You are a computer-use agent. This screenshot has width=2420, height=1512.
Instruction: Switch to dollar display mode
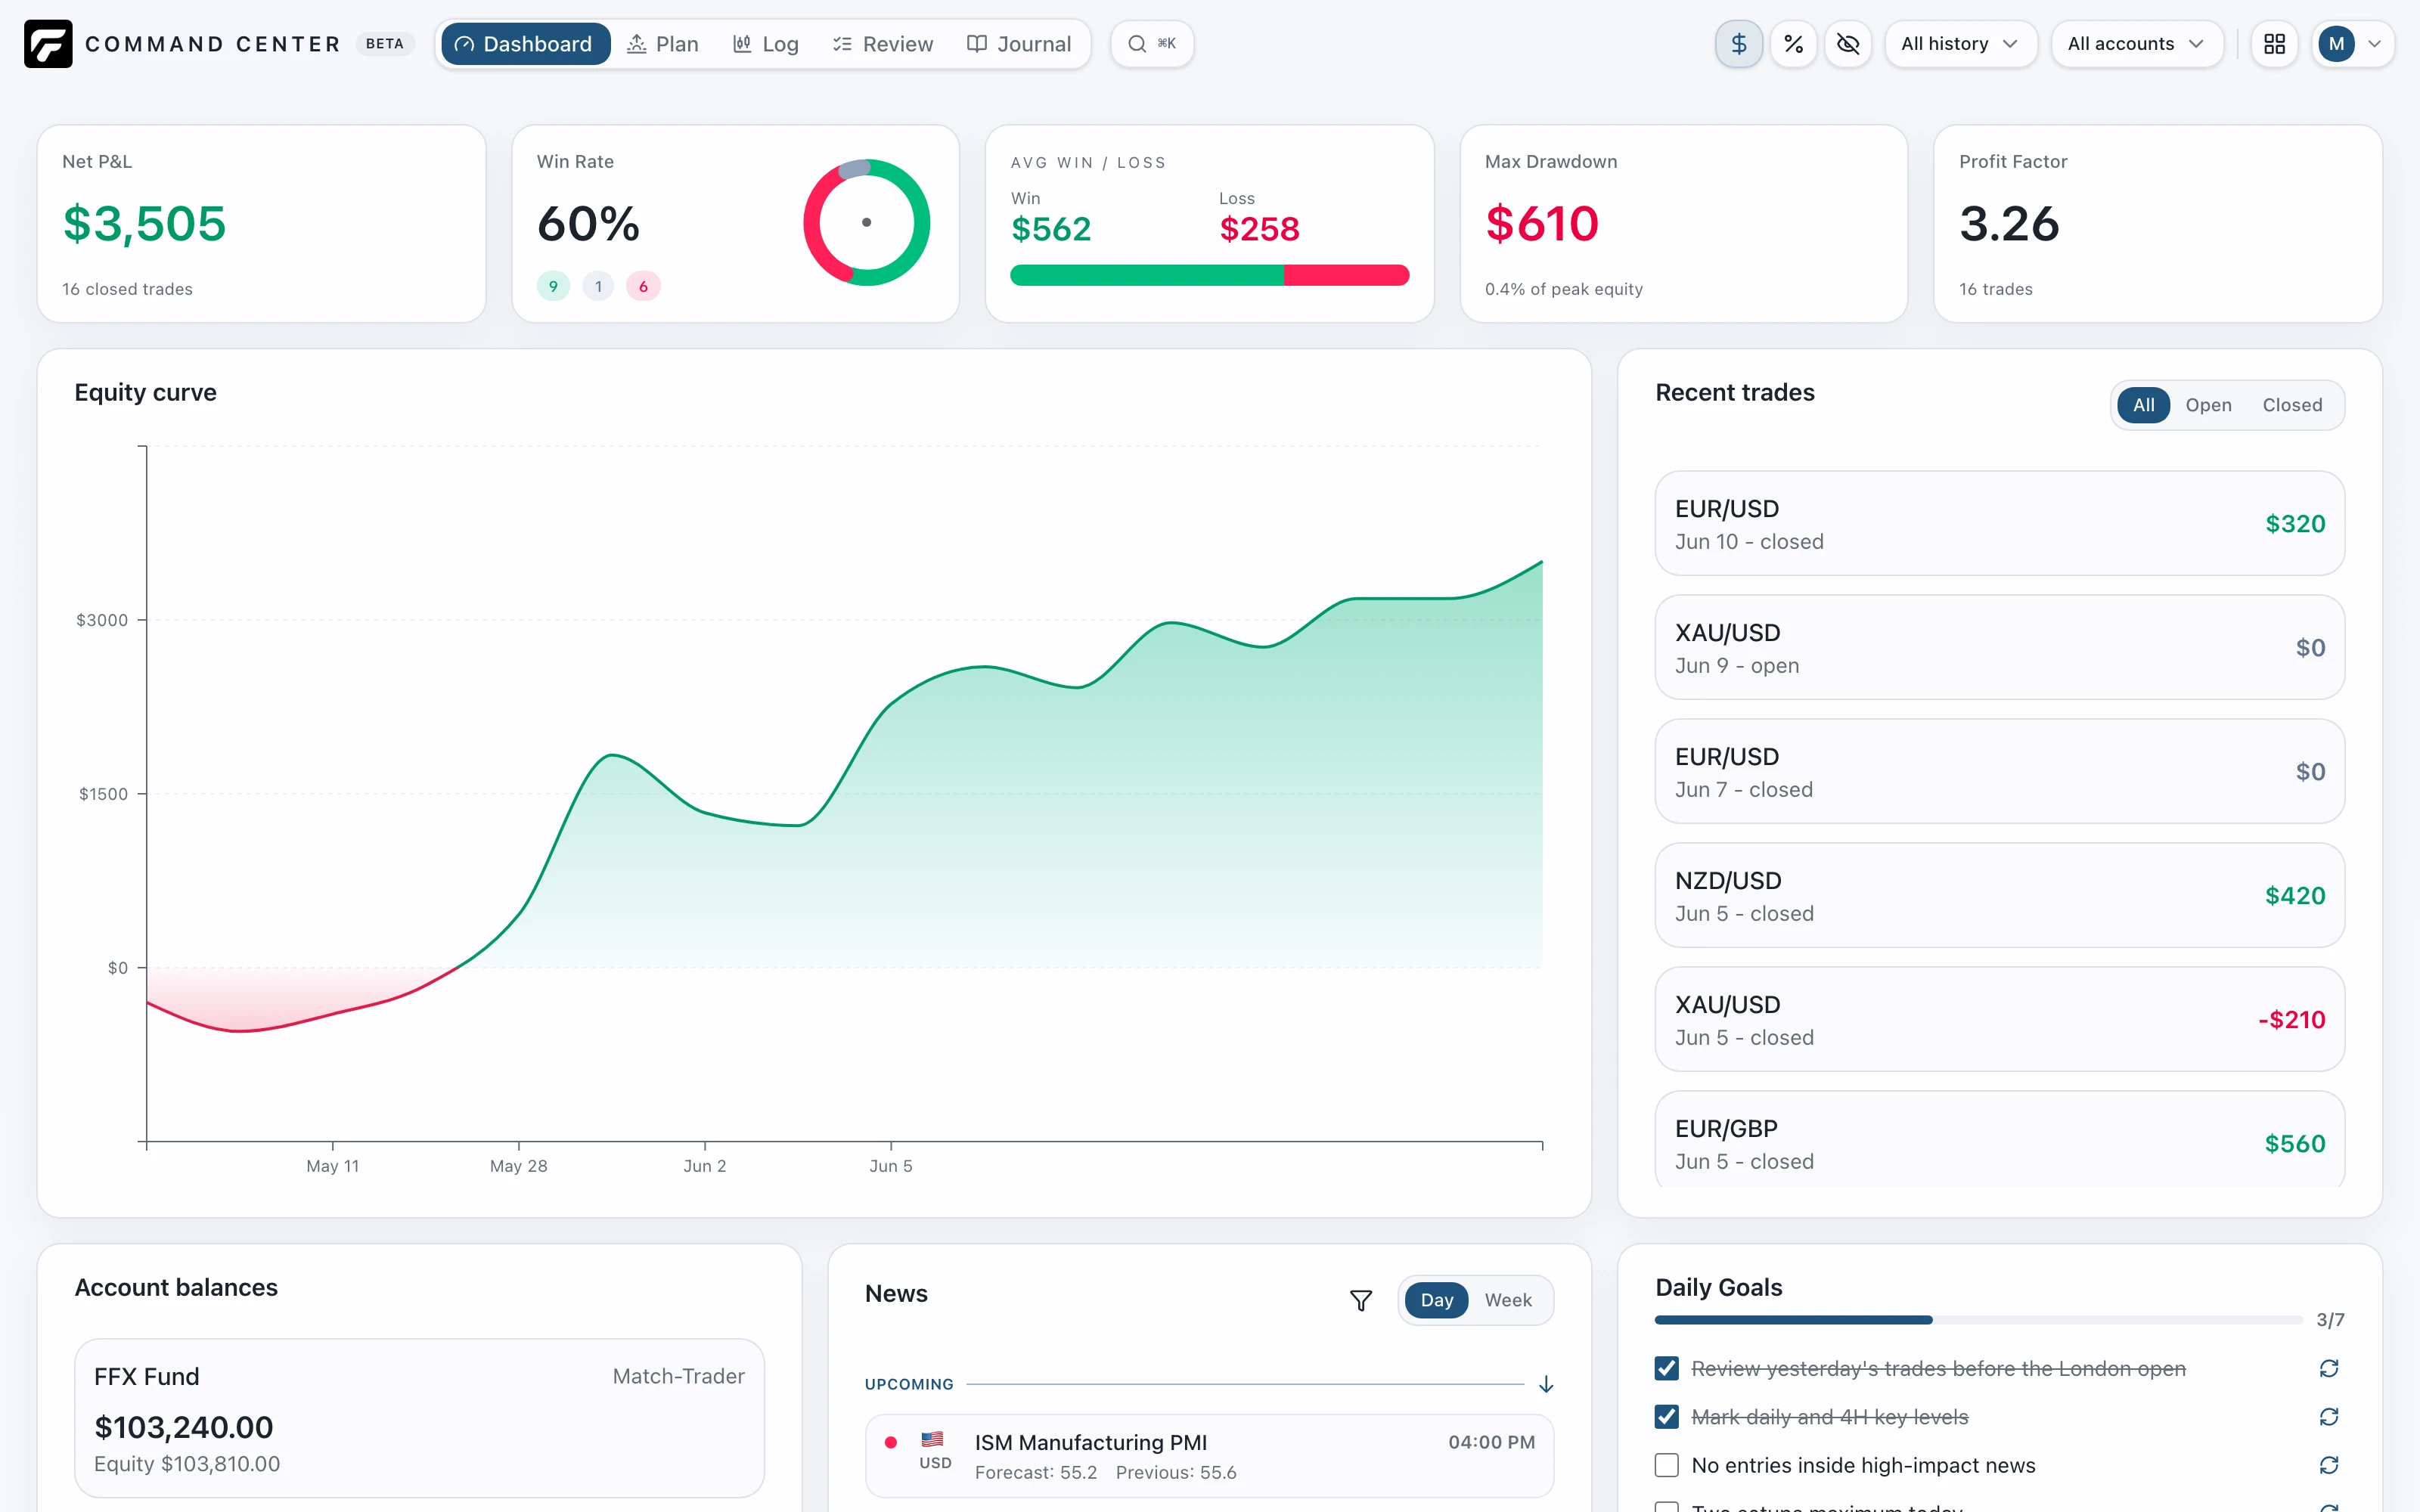[x=1739, y=44]
